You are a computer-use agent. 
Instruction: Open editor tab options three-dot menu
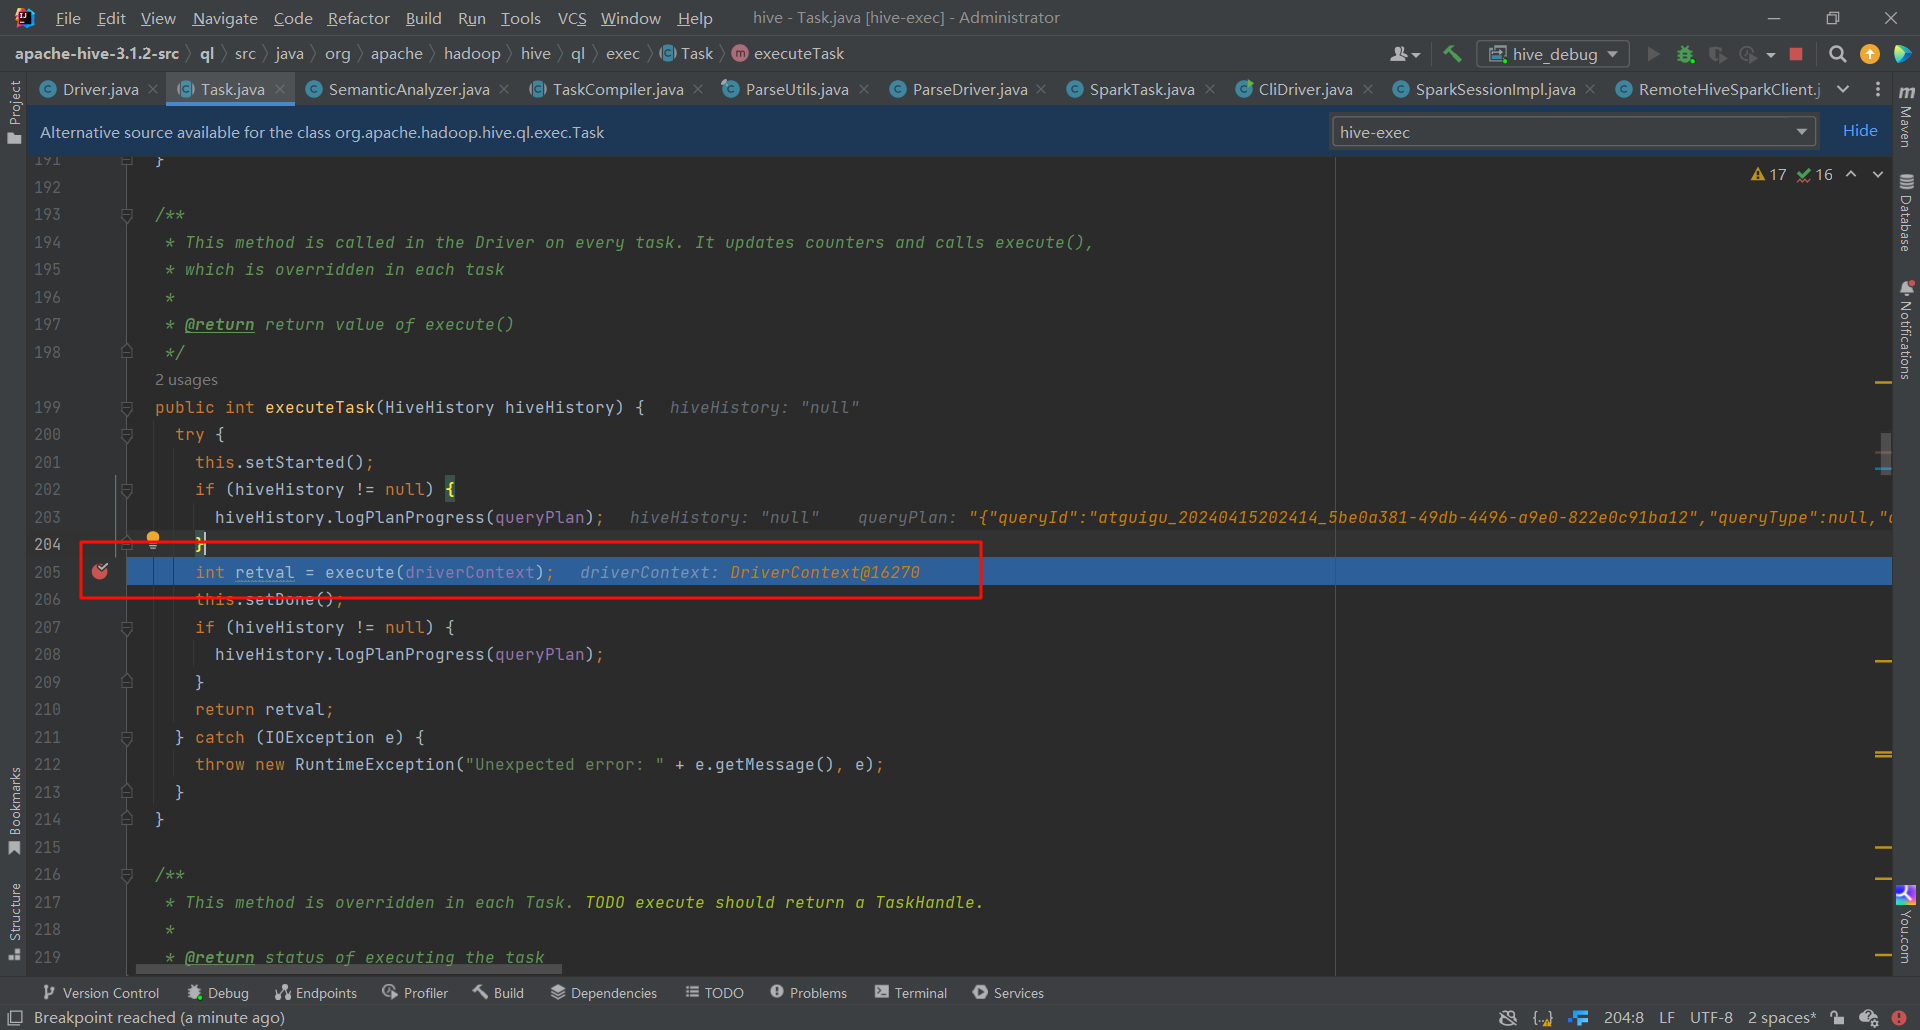[1877, 89]
